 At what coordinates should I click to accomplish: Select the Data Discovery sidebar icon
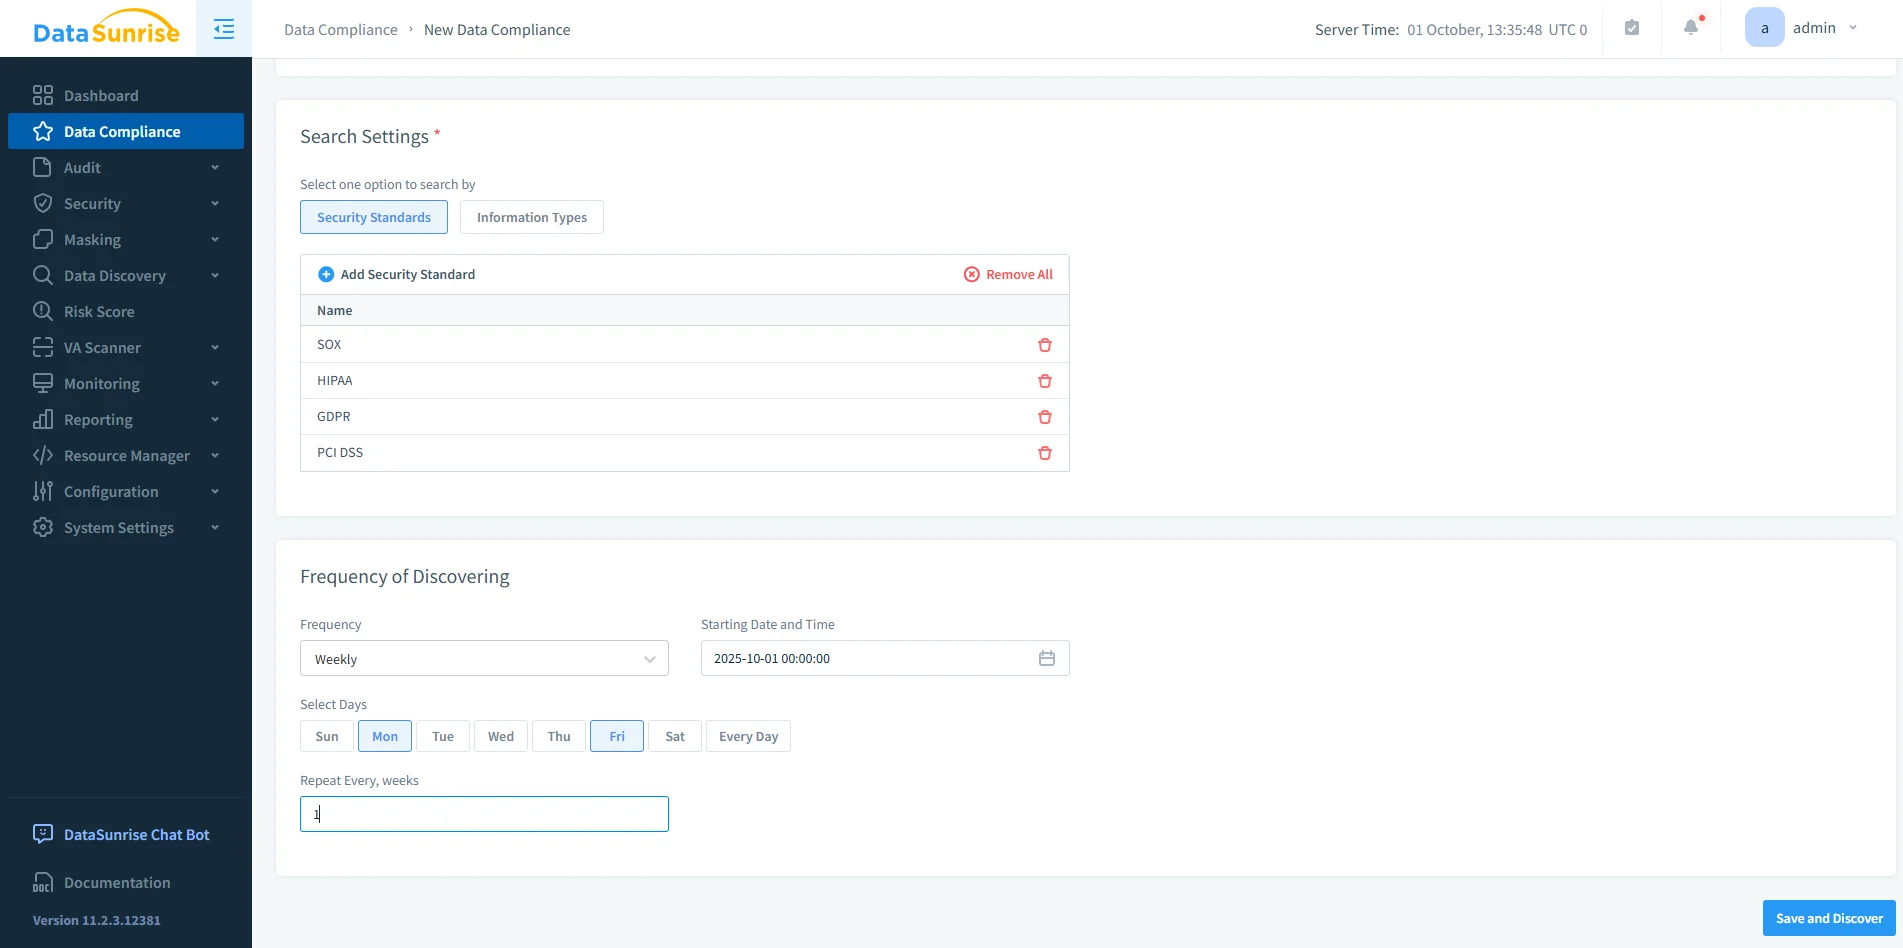(42, 275)
